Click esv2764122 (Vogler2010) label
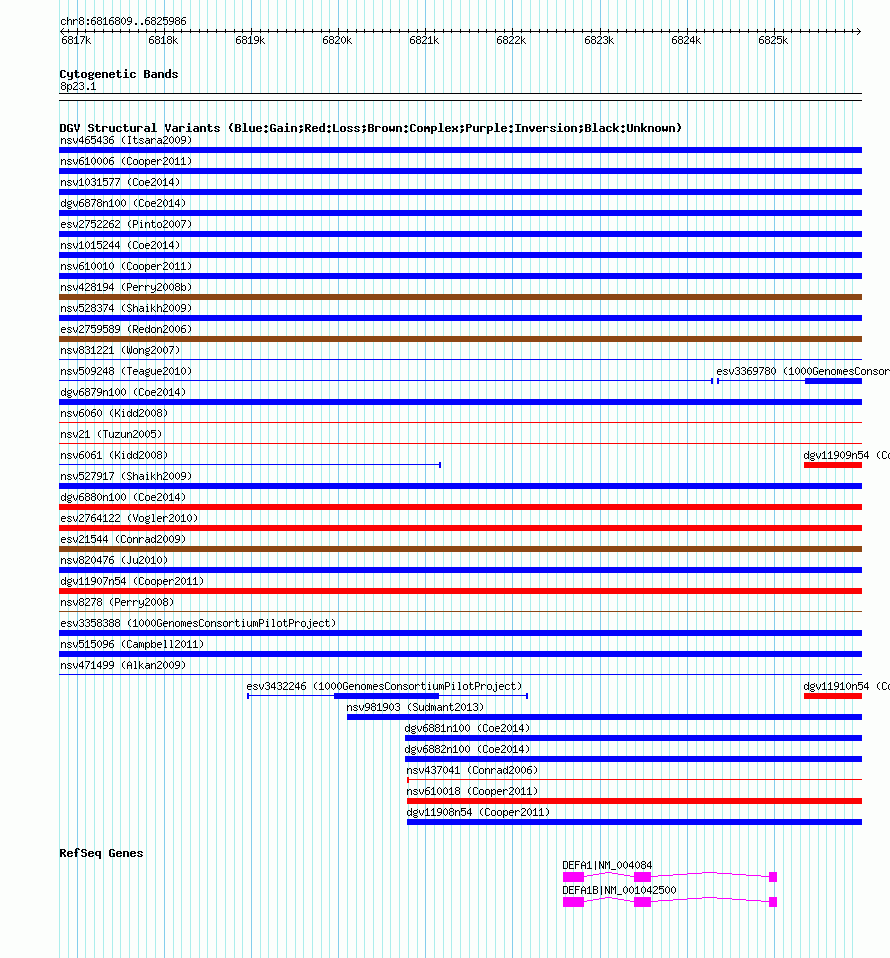The height and width of the screenshot is (958, 890). pyautogui.click(x=129, y=518)
